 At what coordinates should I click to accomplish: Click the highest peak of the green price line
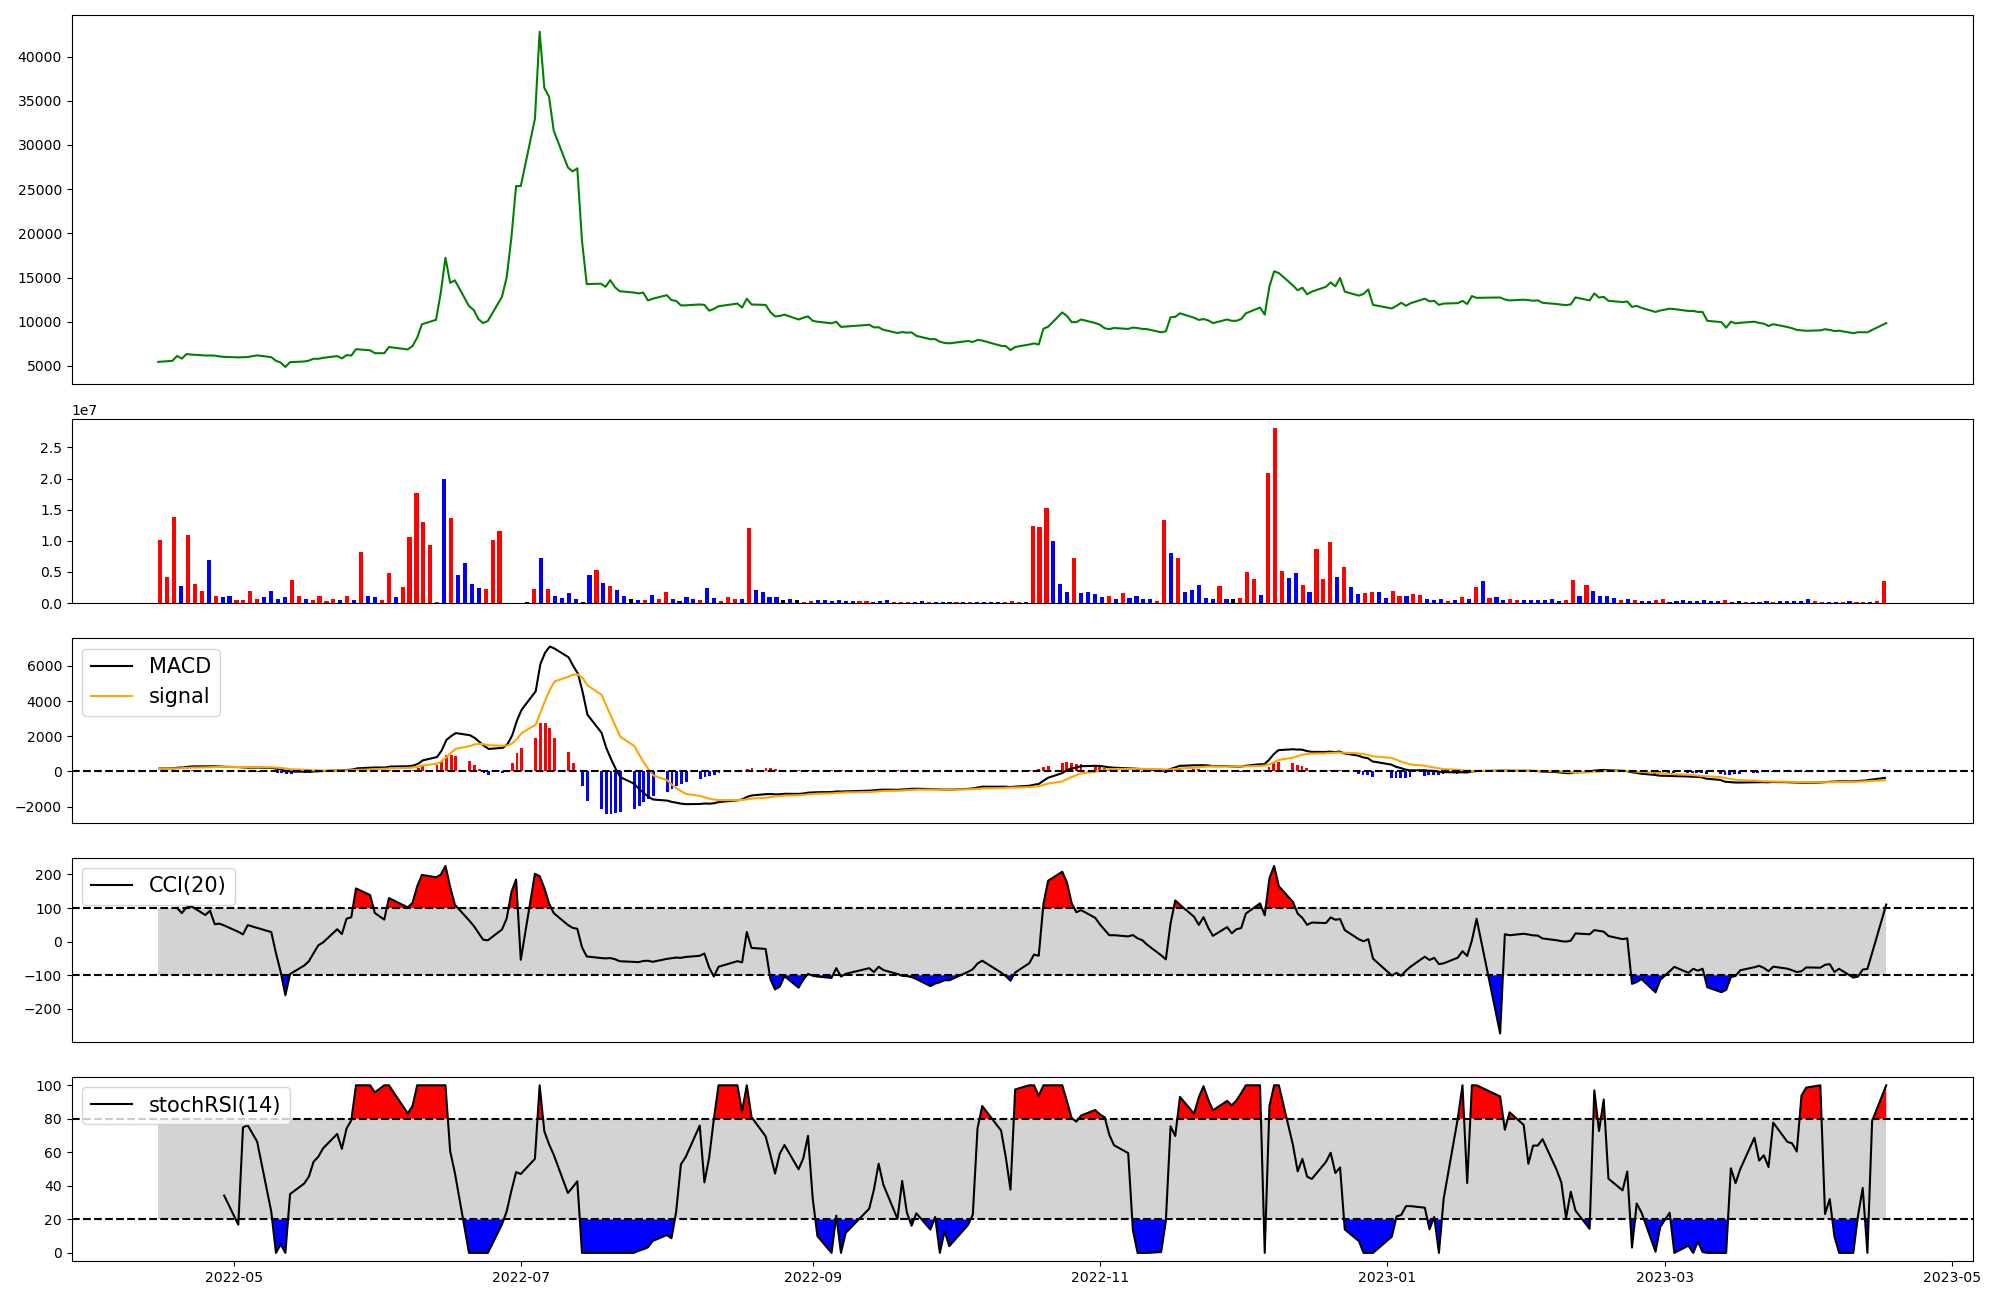click(x=539, y=32)
